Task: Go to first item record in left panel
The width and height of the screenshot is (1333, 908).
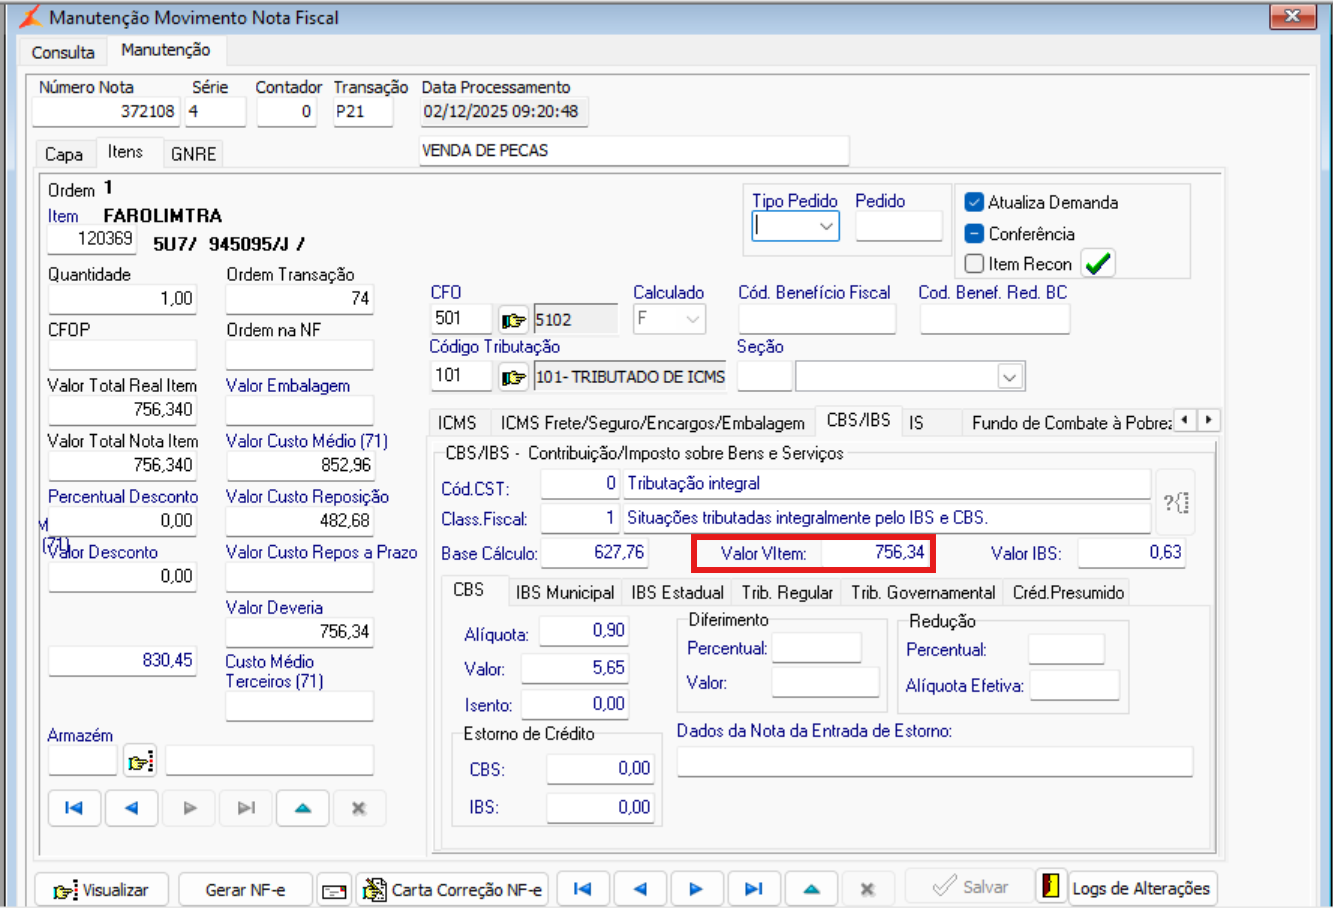Action: [74, 808]
